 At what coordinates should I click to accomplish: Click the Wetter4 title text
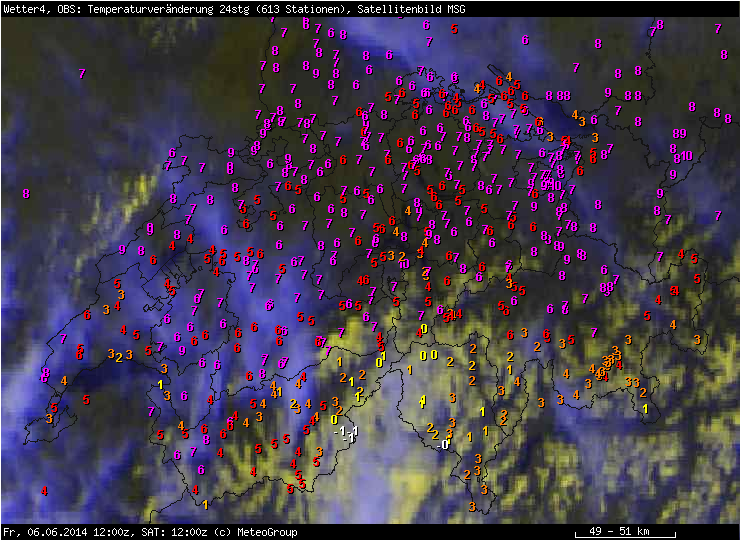[x=22, y=9]
